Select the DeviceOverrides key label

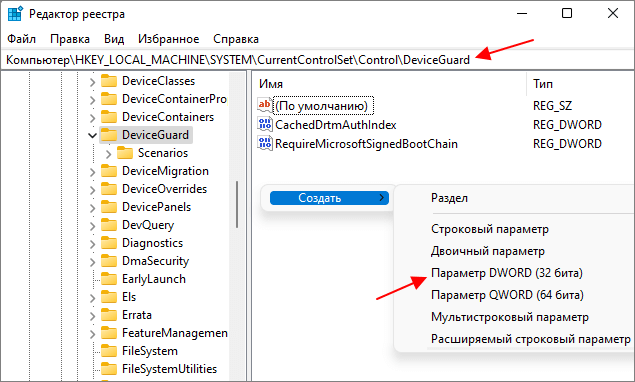click(x=164, y=189)
